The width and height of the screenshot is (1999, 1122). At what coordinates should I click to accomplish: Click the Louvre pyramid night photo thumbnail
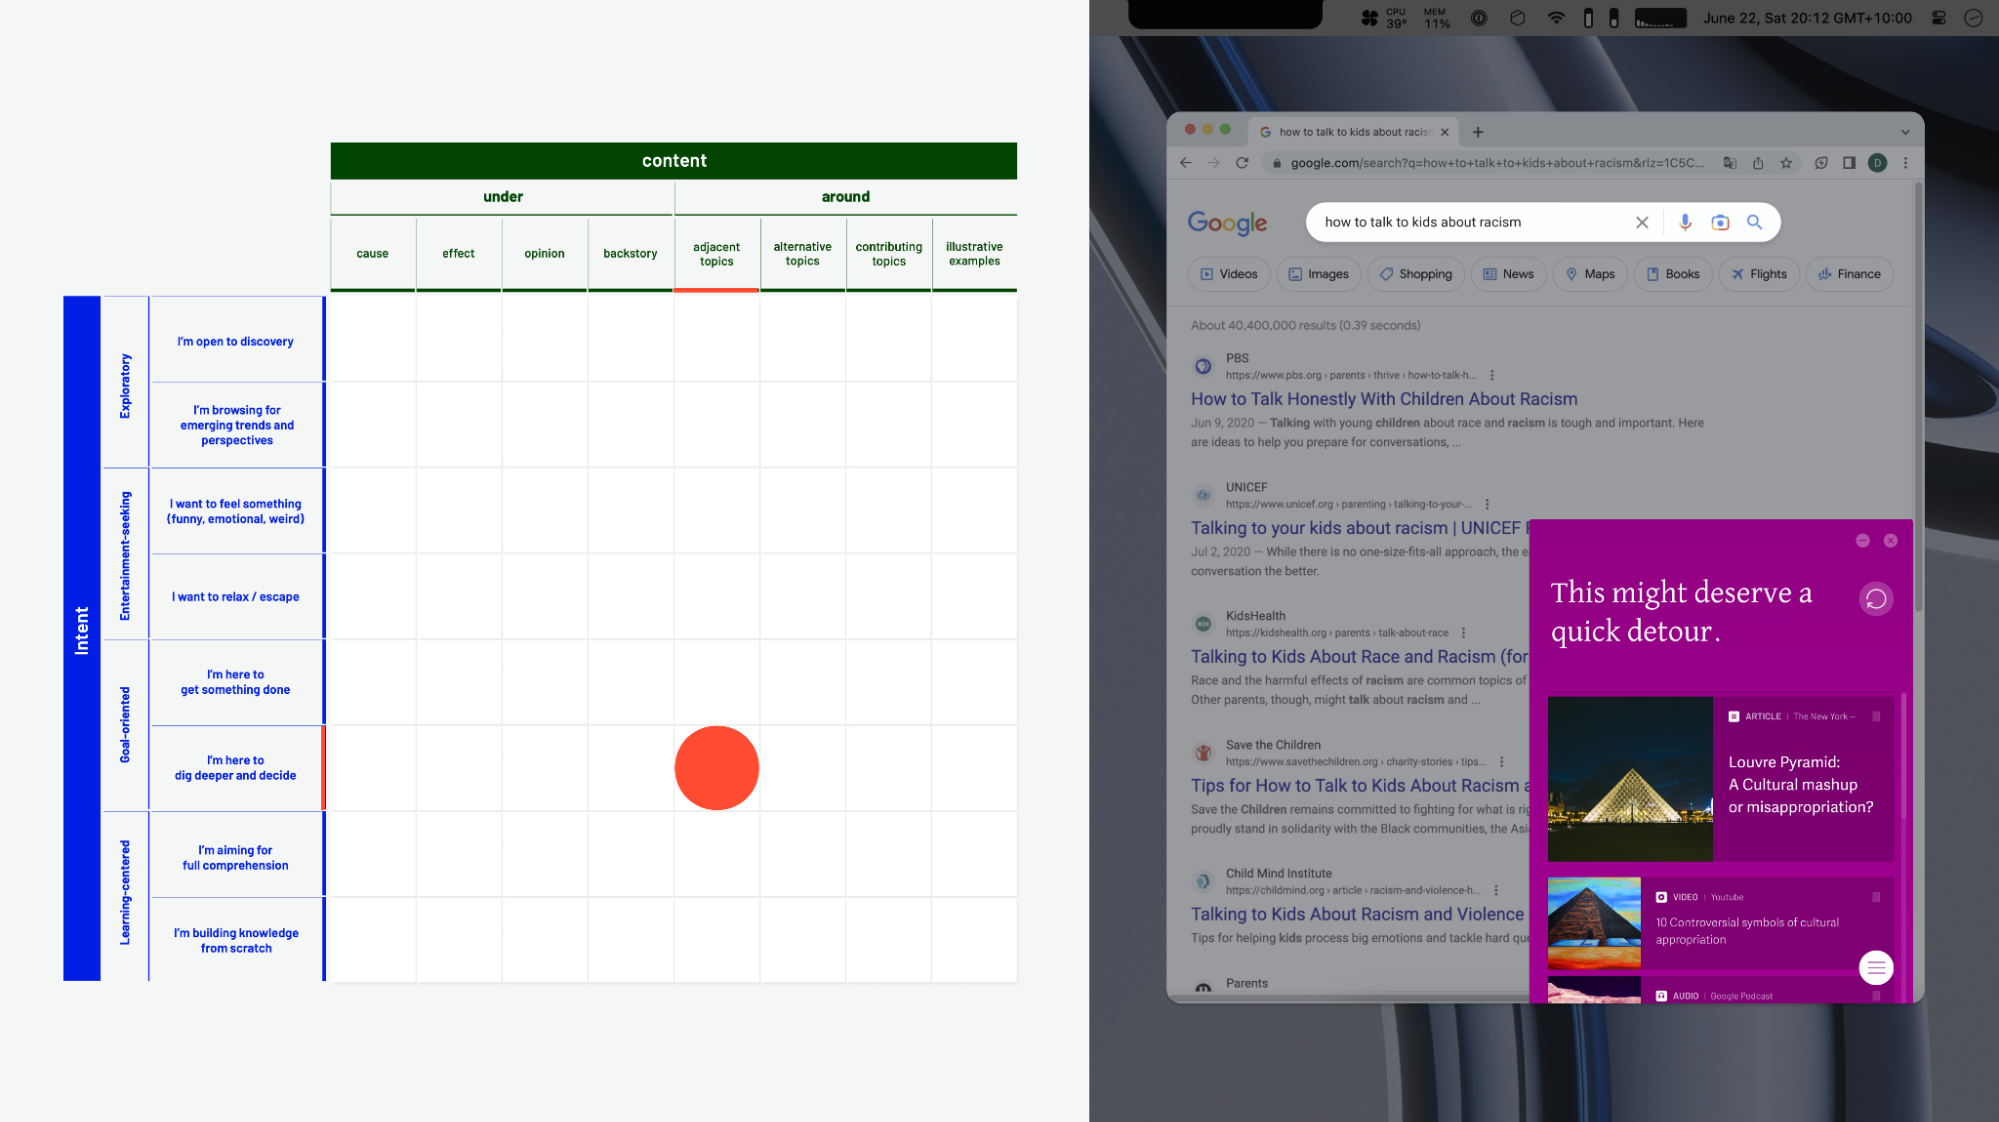[x=1630, y=779]
